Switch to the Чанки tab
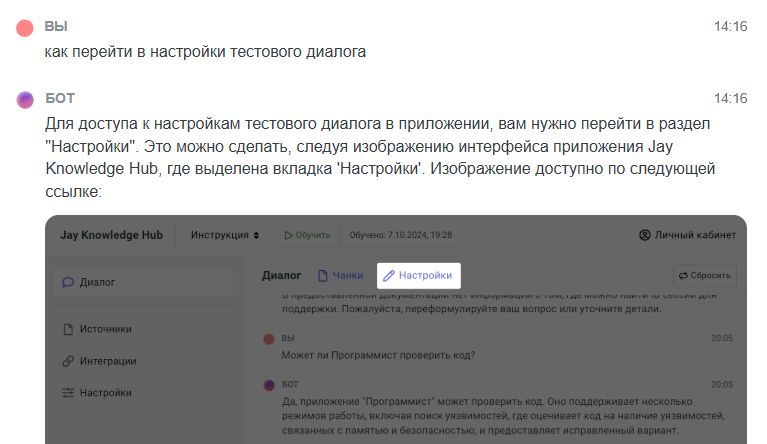Viewport: 767px width, 444px height. [x=340, y=275]
